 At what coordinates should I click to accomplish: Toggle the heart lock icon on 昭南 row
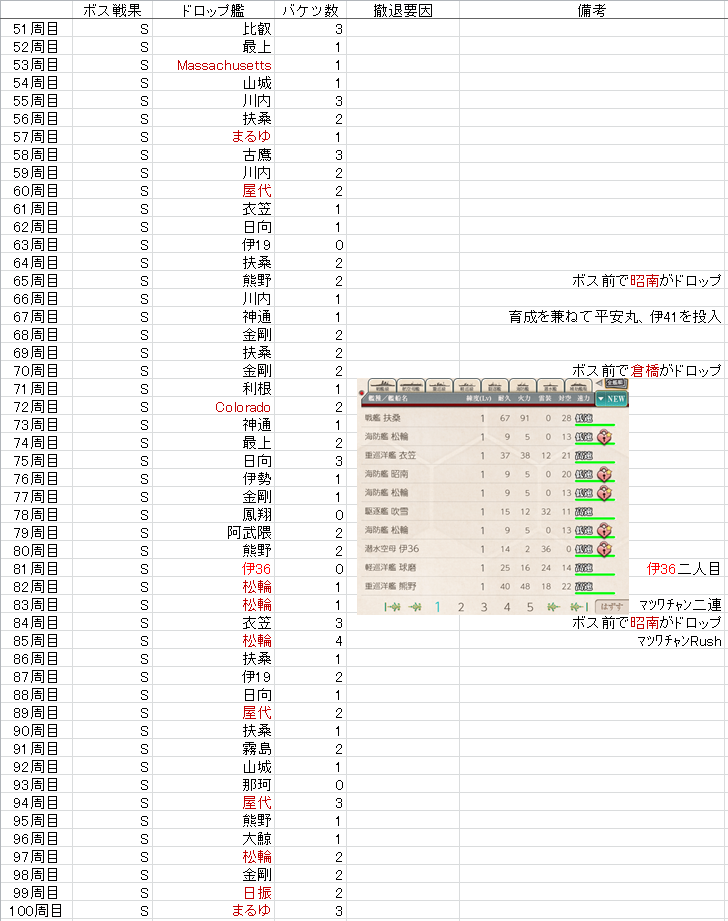pos(605,475)
